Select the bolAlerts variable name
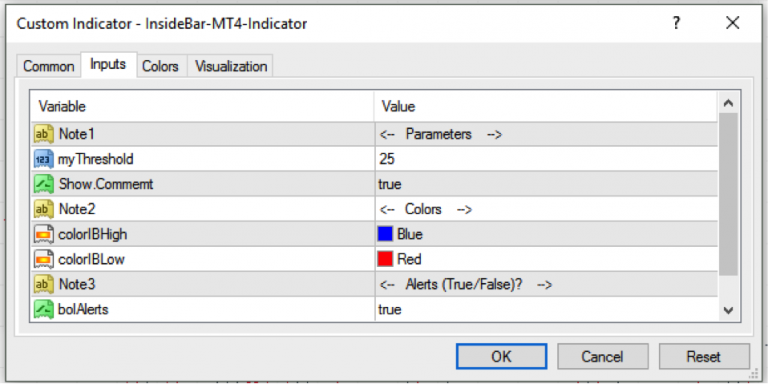This screenshot has width=768, height=384. pos(83,309)
